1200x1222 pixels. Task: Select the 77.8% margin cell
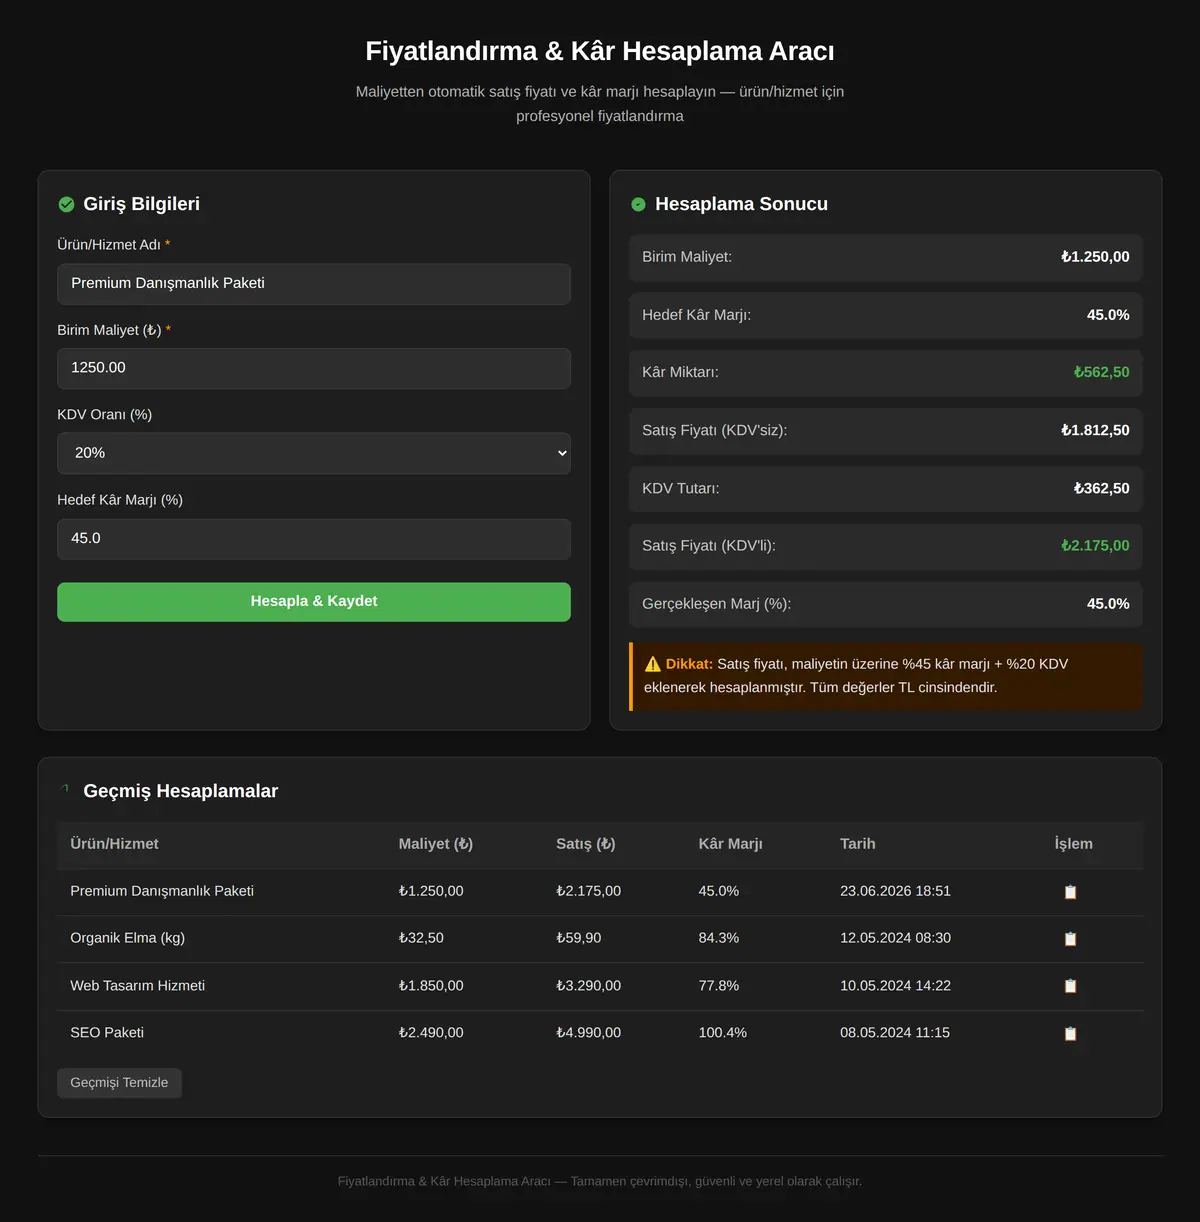[719, 986]
